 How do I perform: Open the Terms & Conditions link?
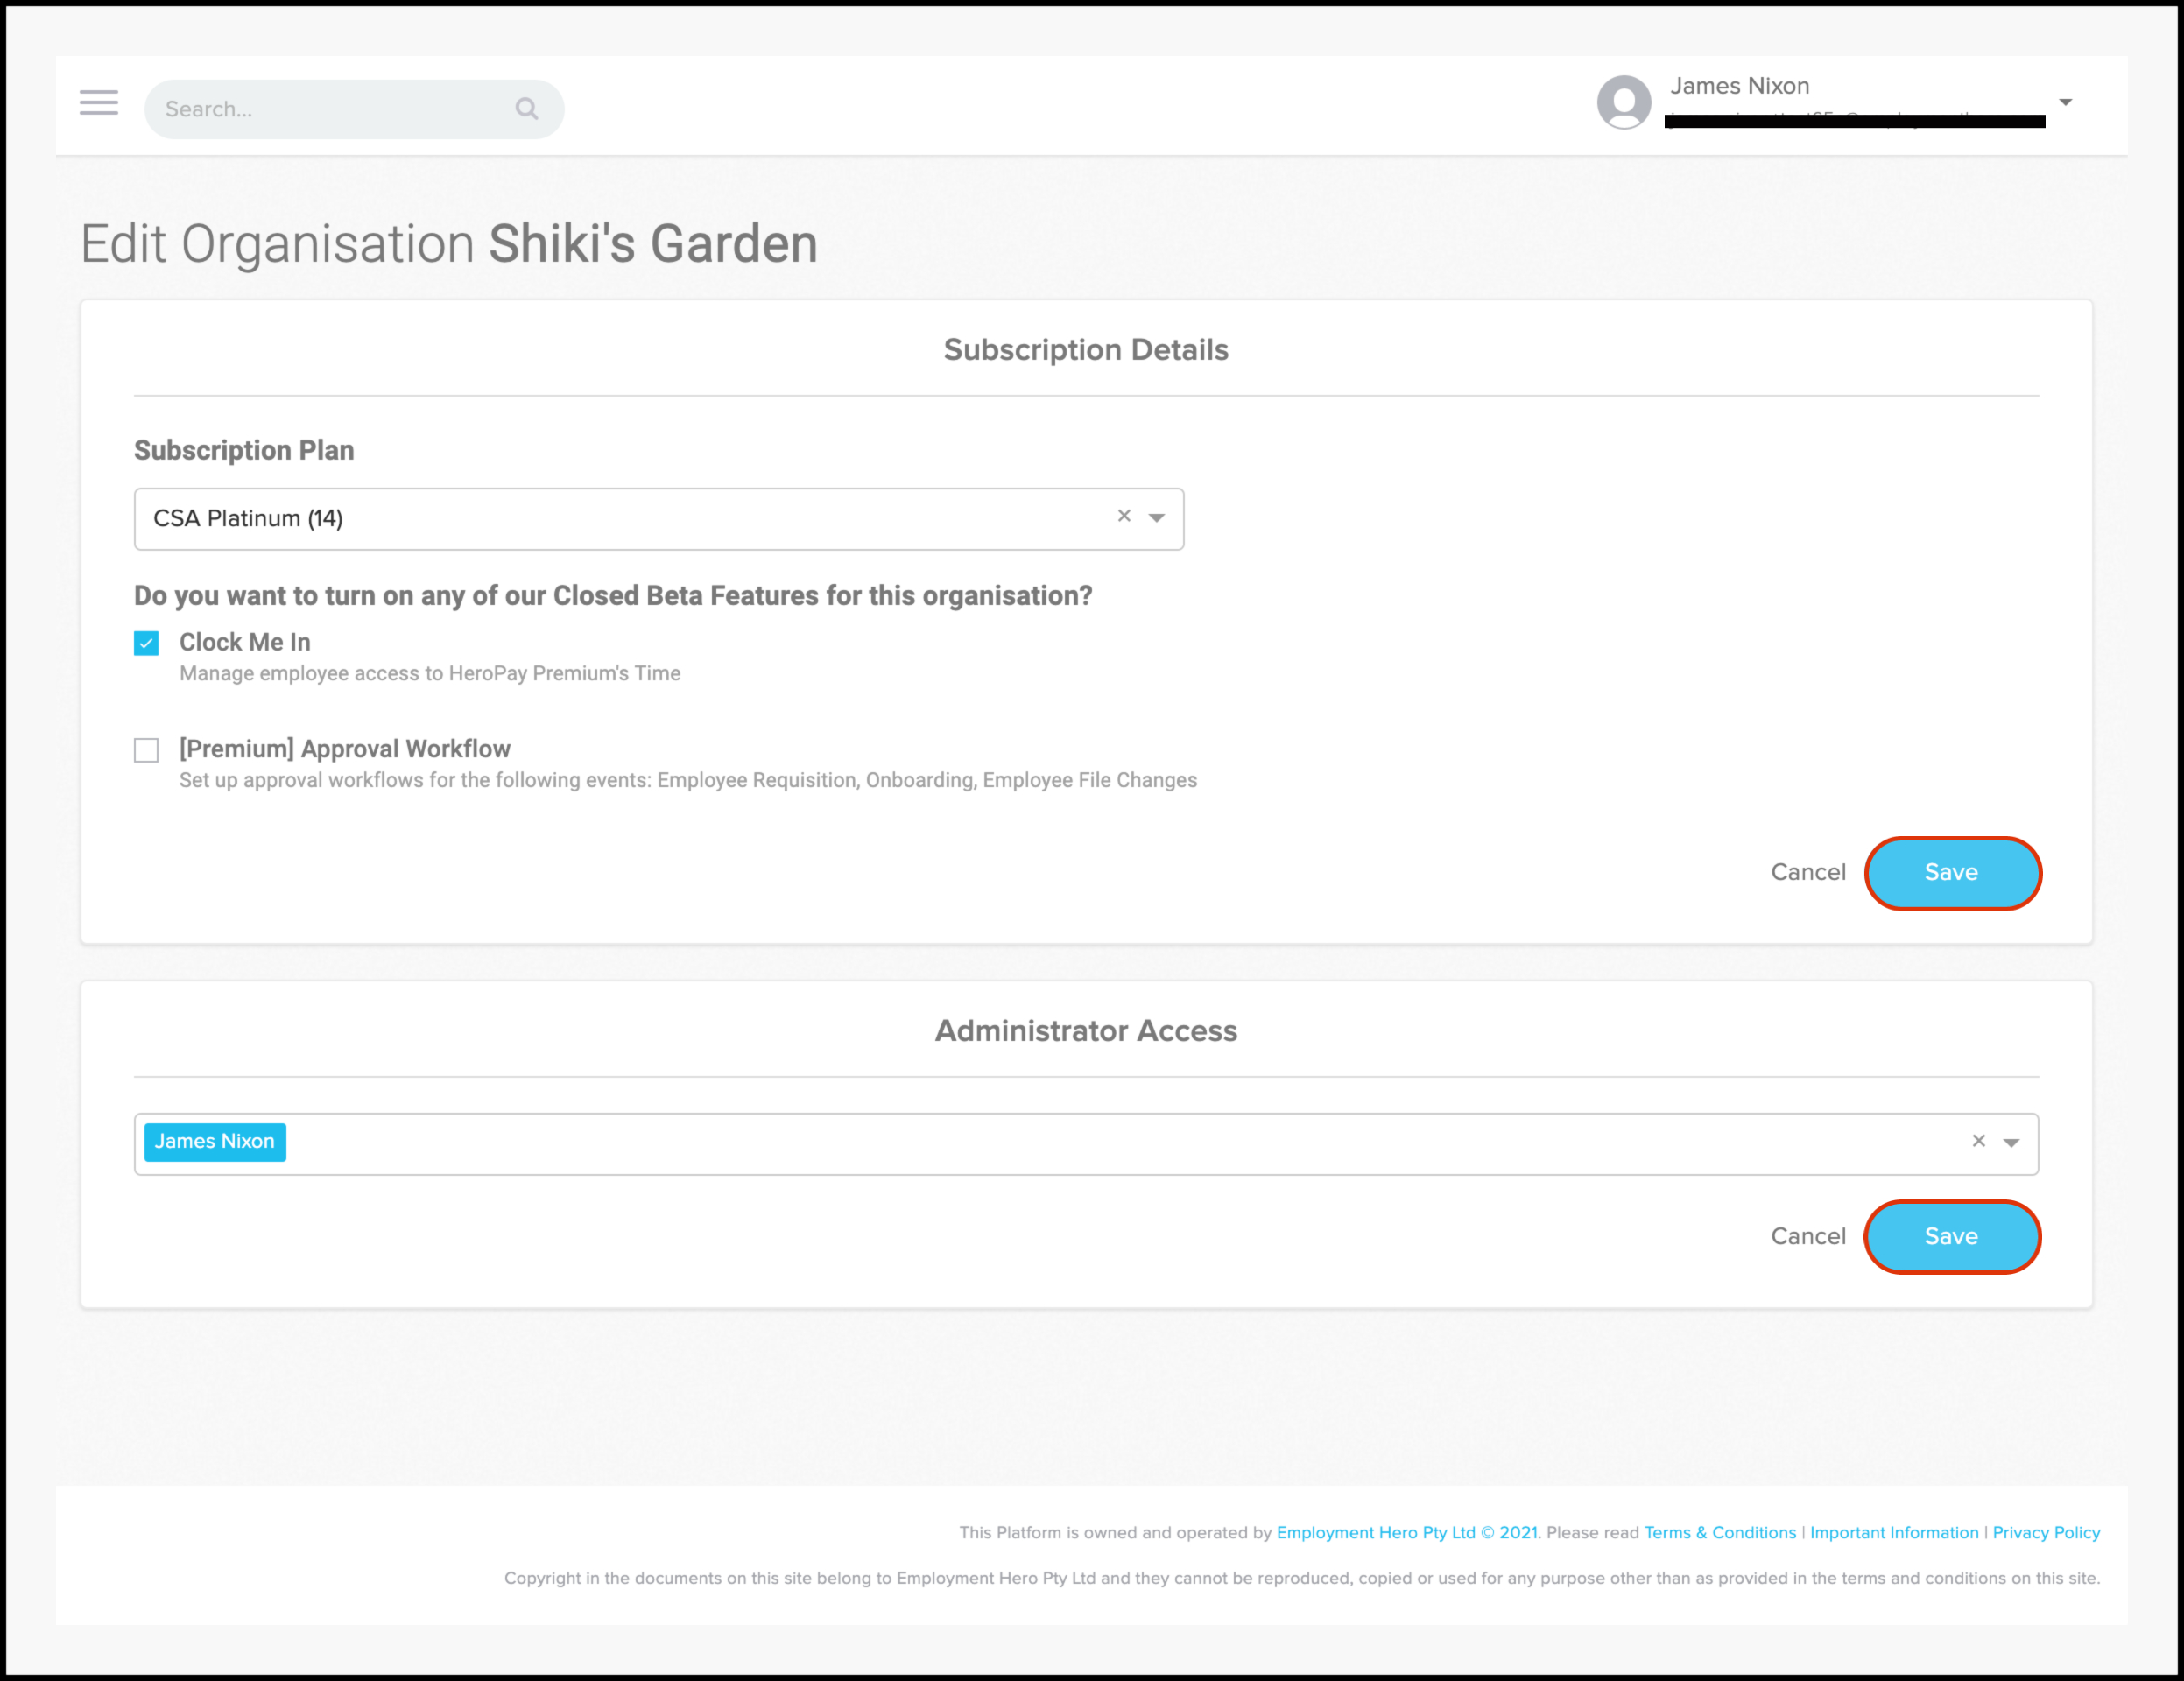[1719, 1533]
